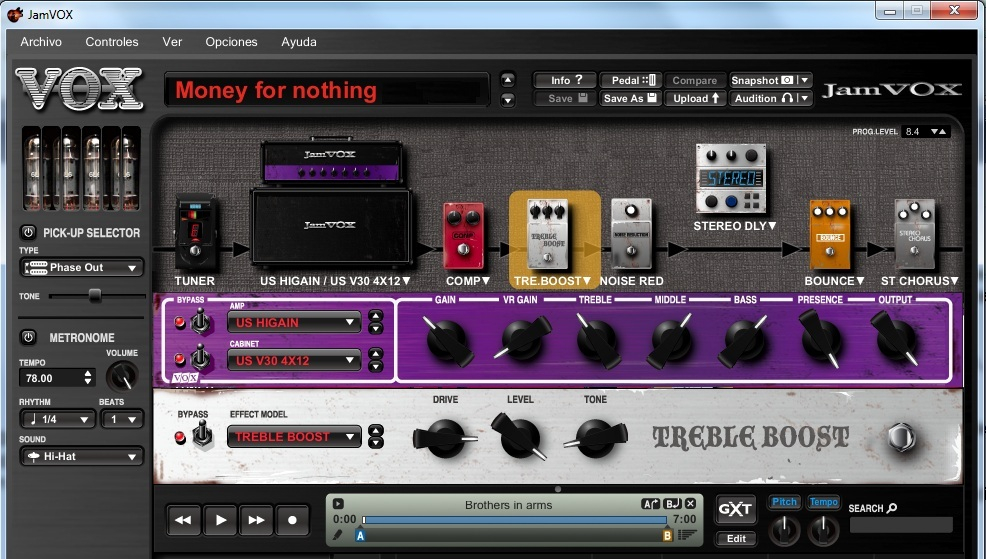Open the US V30 4X12 cabinet dropdown
This screenshot has height=559, width=986.
click(x=294, y=360)
